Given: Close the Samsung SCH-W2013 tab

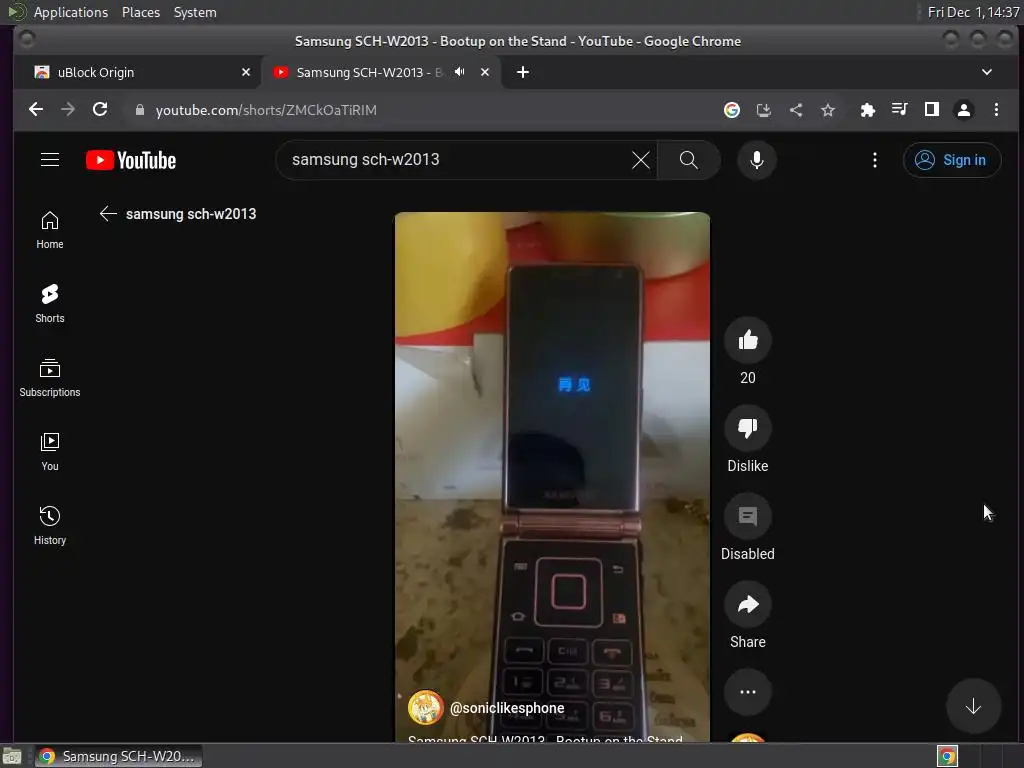Looking at the screenshot, I should point(485,72).
